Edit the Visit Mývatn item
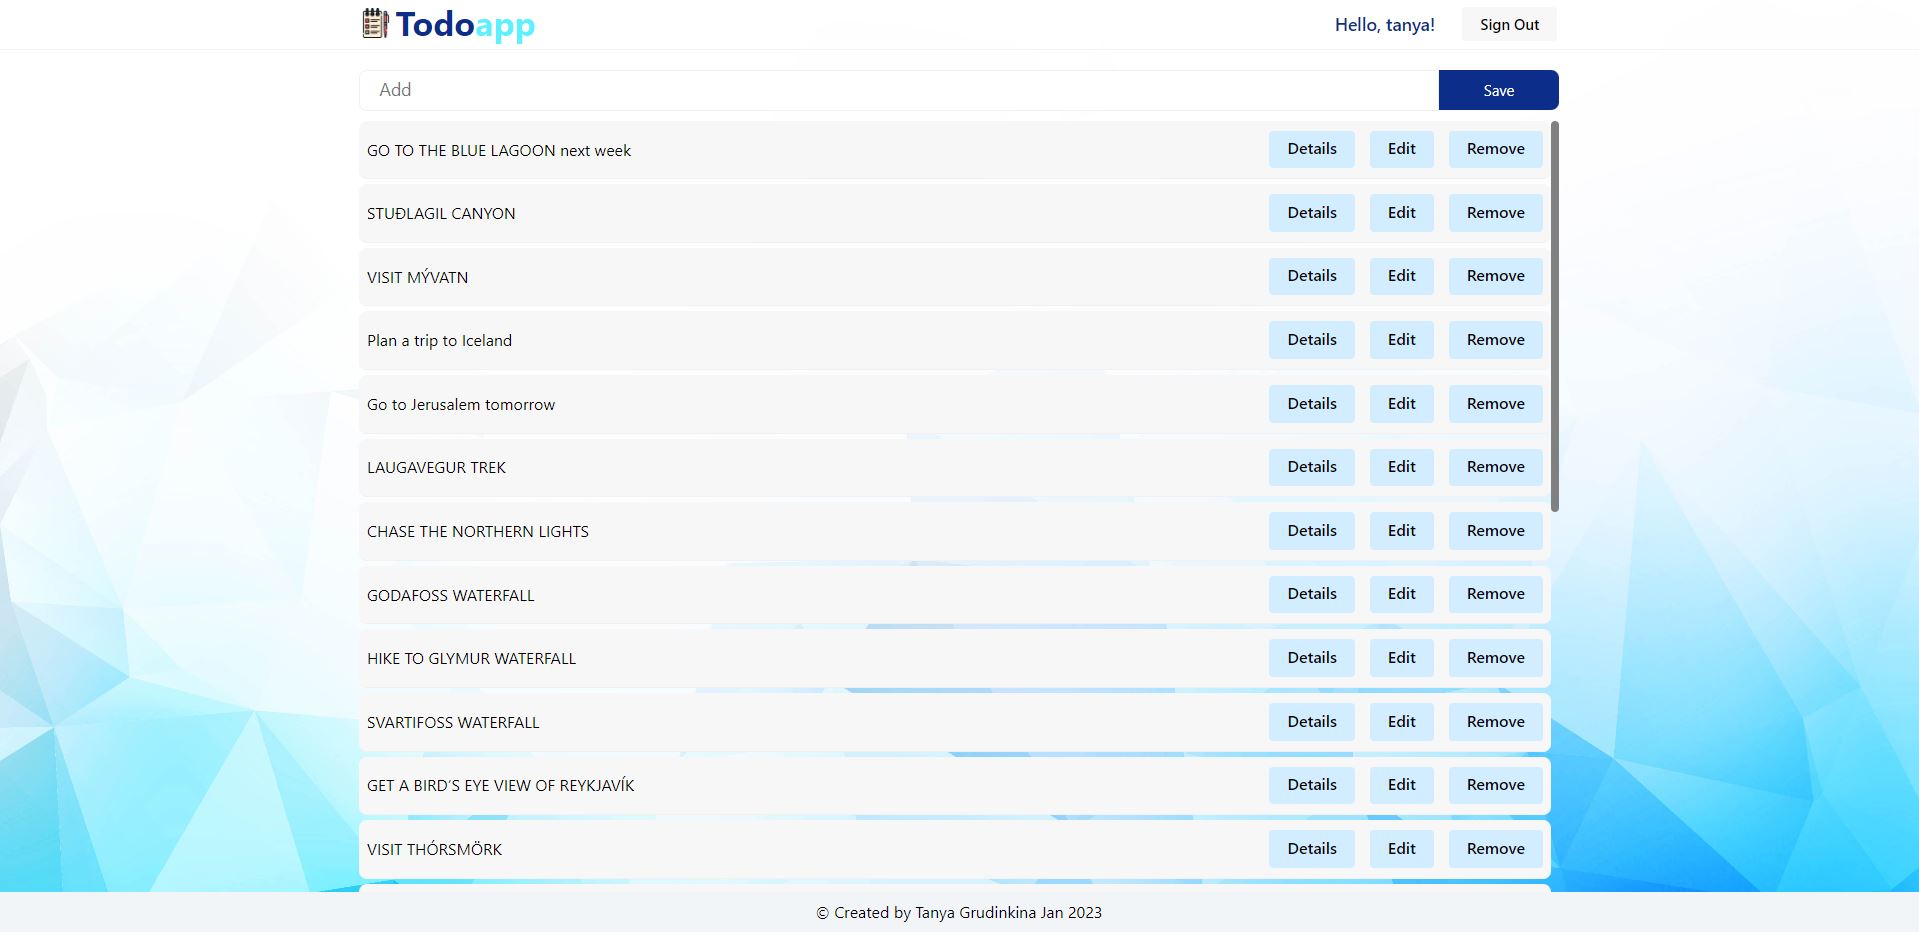Screen dimensions: 1919x935 tap(1401, 276)
